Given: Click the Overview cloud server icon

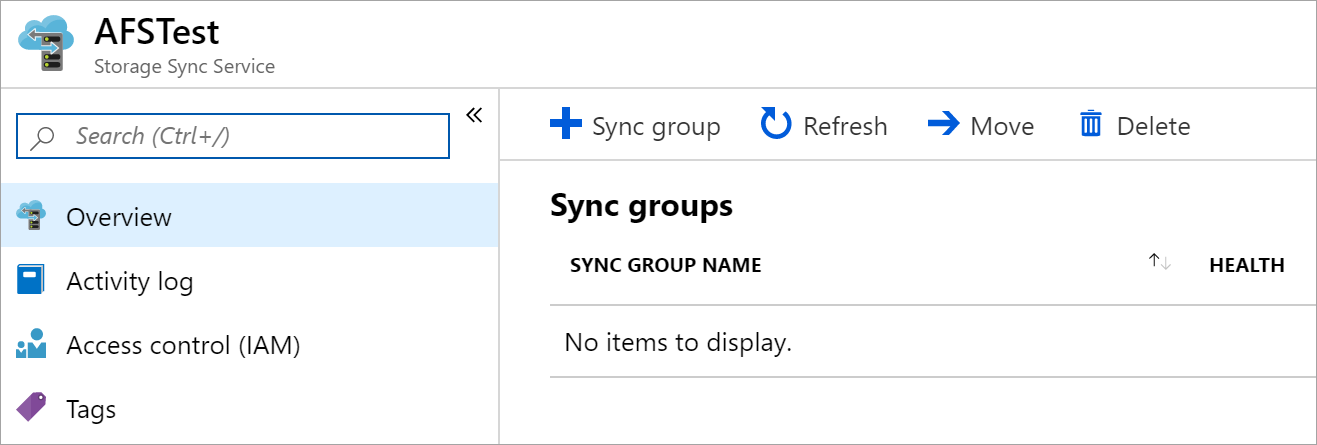Looking at the screenshot, I should pyautogui.click(x=32, y=216).
